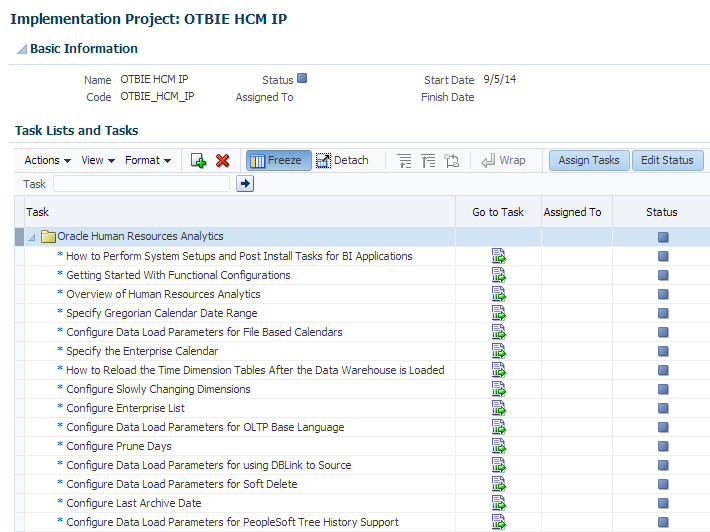
Task: Click the Task search input field
Action: point(141,184)
